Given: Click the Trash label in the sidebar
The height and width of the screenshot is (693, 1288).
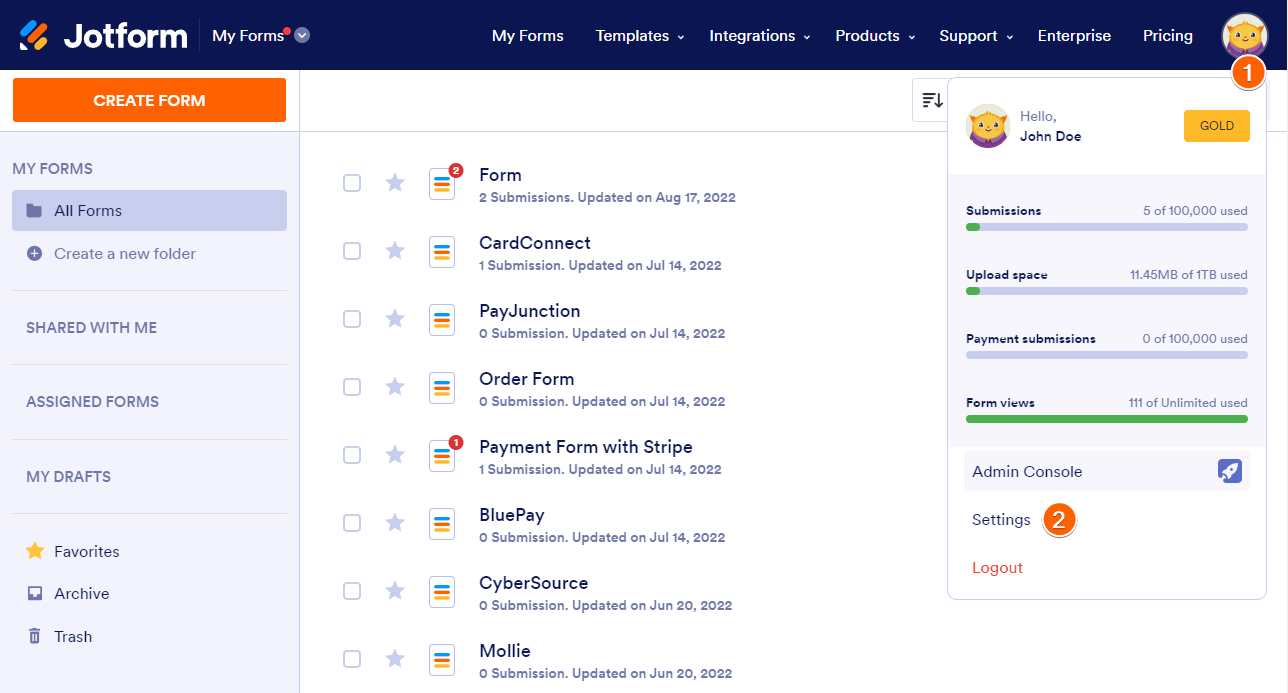Looking at the screenshot, I should pyautogui.click(x=73, y=636).
